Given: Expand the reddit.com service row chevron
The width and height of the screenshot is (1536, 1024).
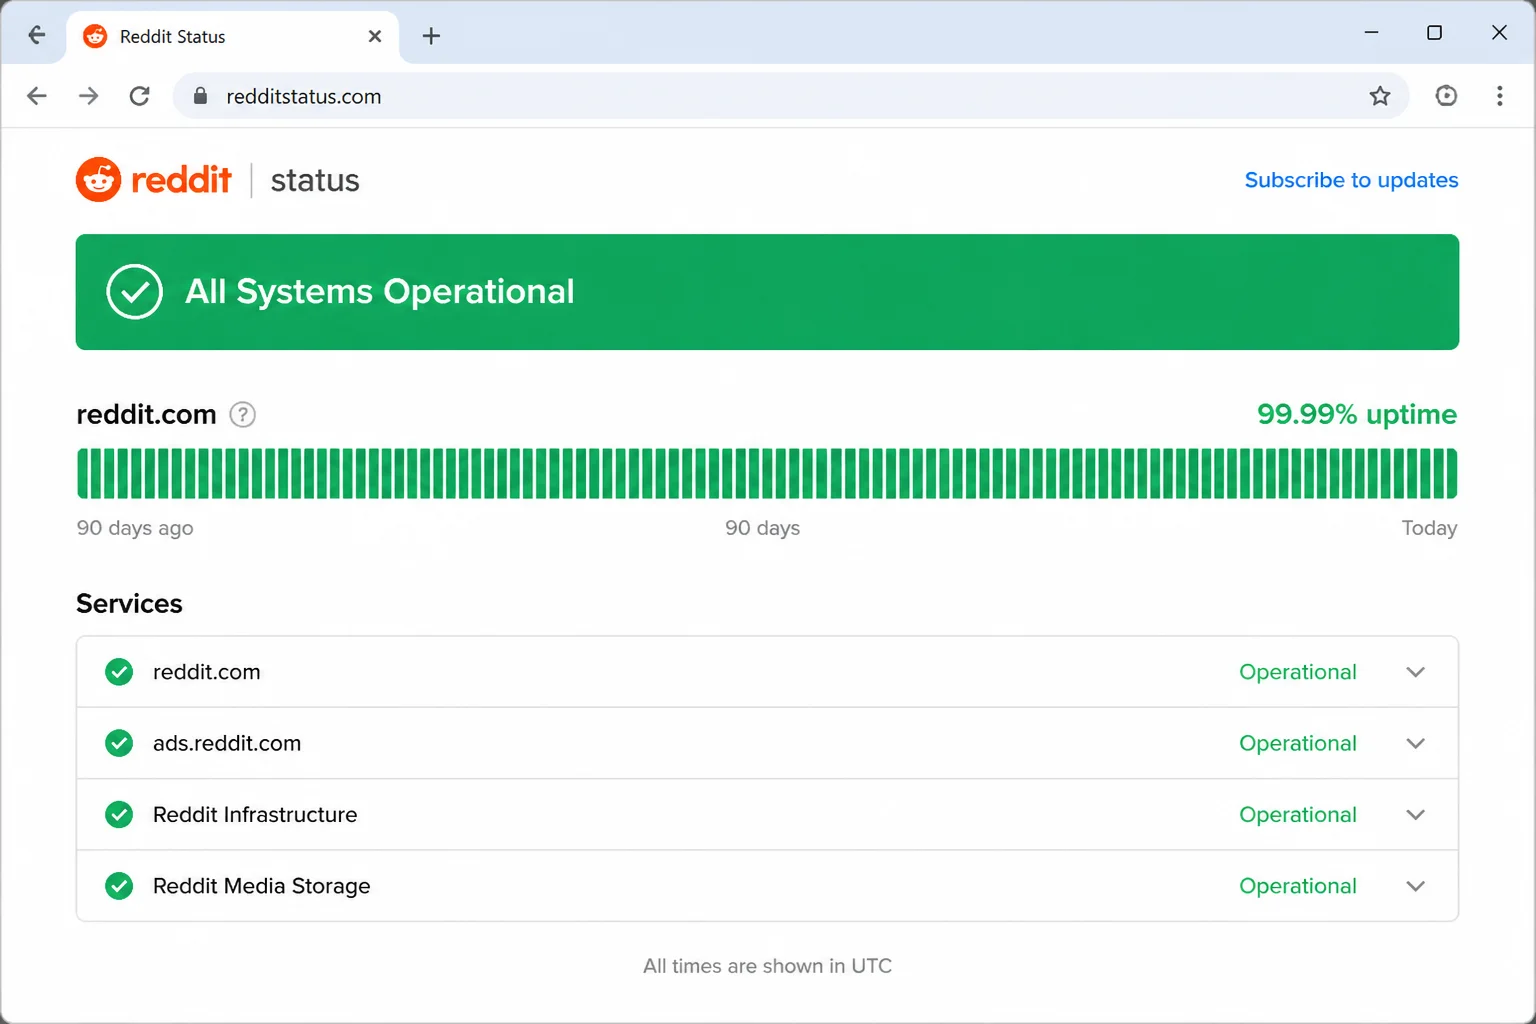Looking at the screenshot, I should (1415, 672).
